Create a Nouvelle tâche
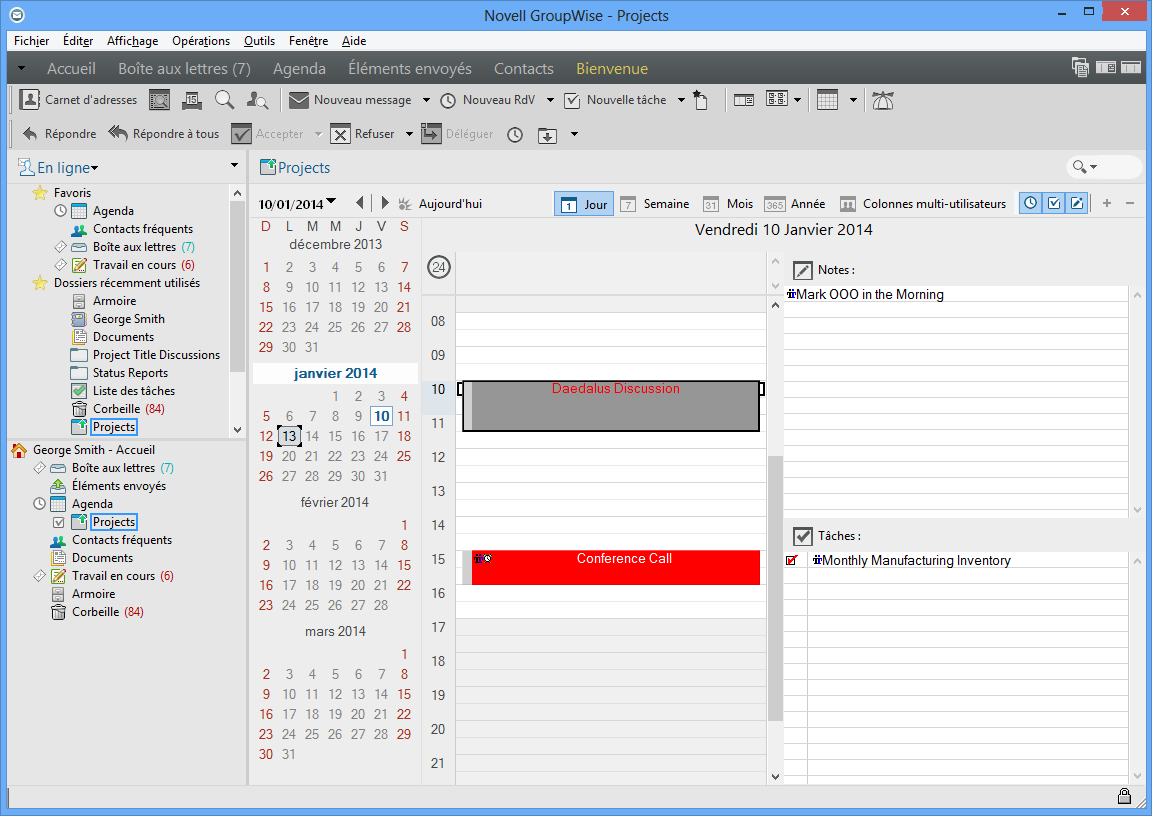Viewport: 1152px width, 816px height. coord(616,100)
